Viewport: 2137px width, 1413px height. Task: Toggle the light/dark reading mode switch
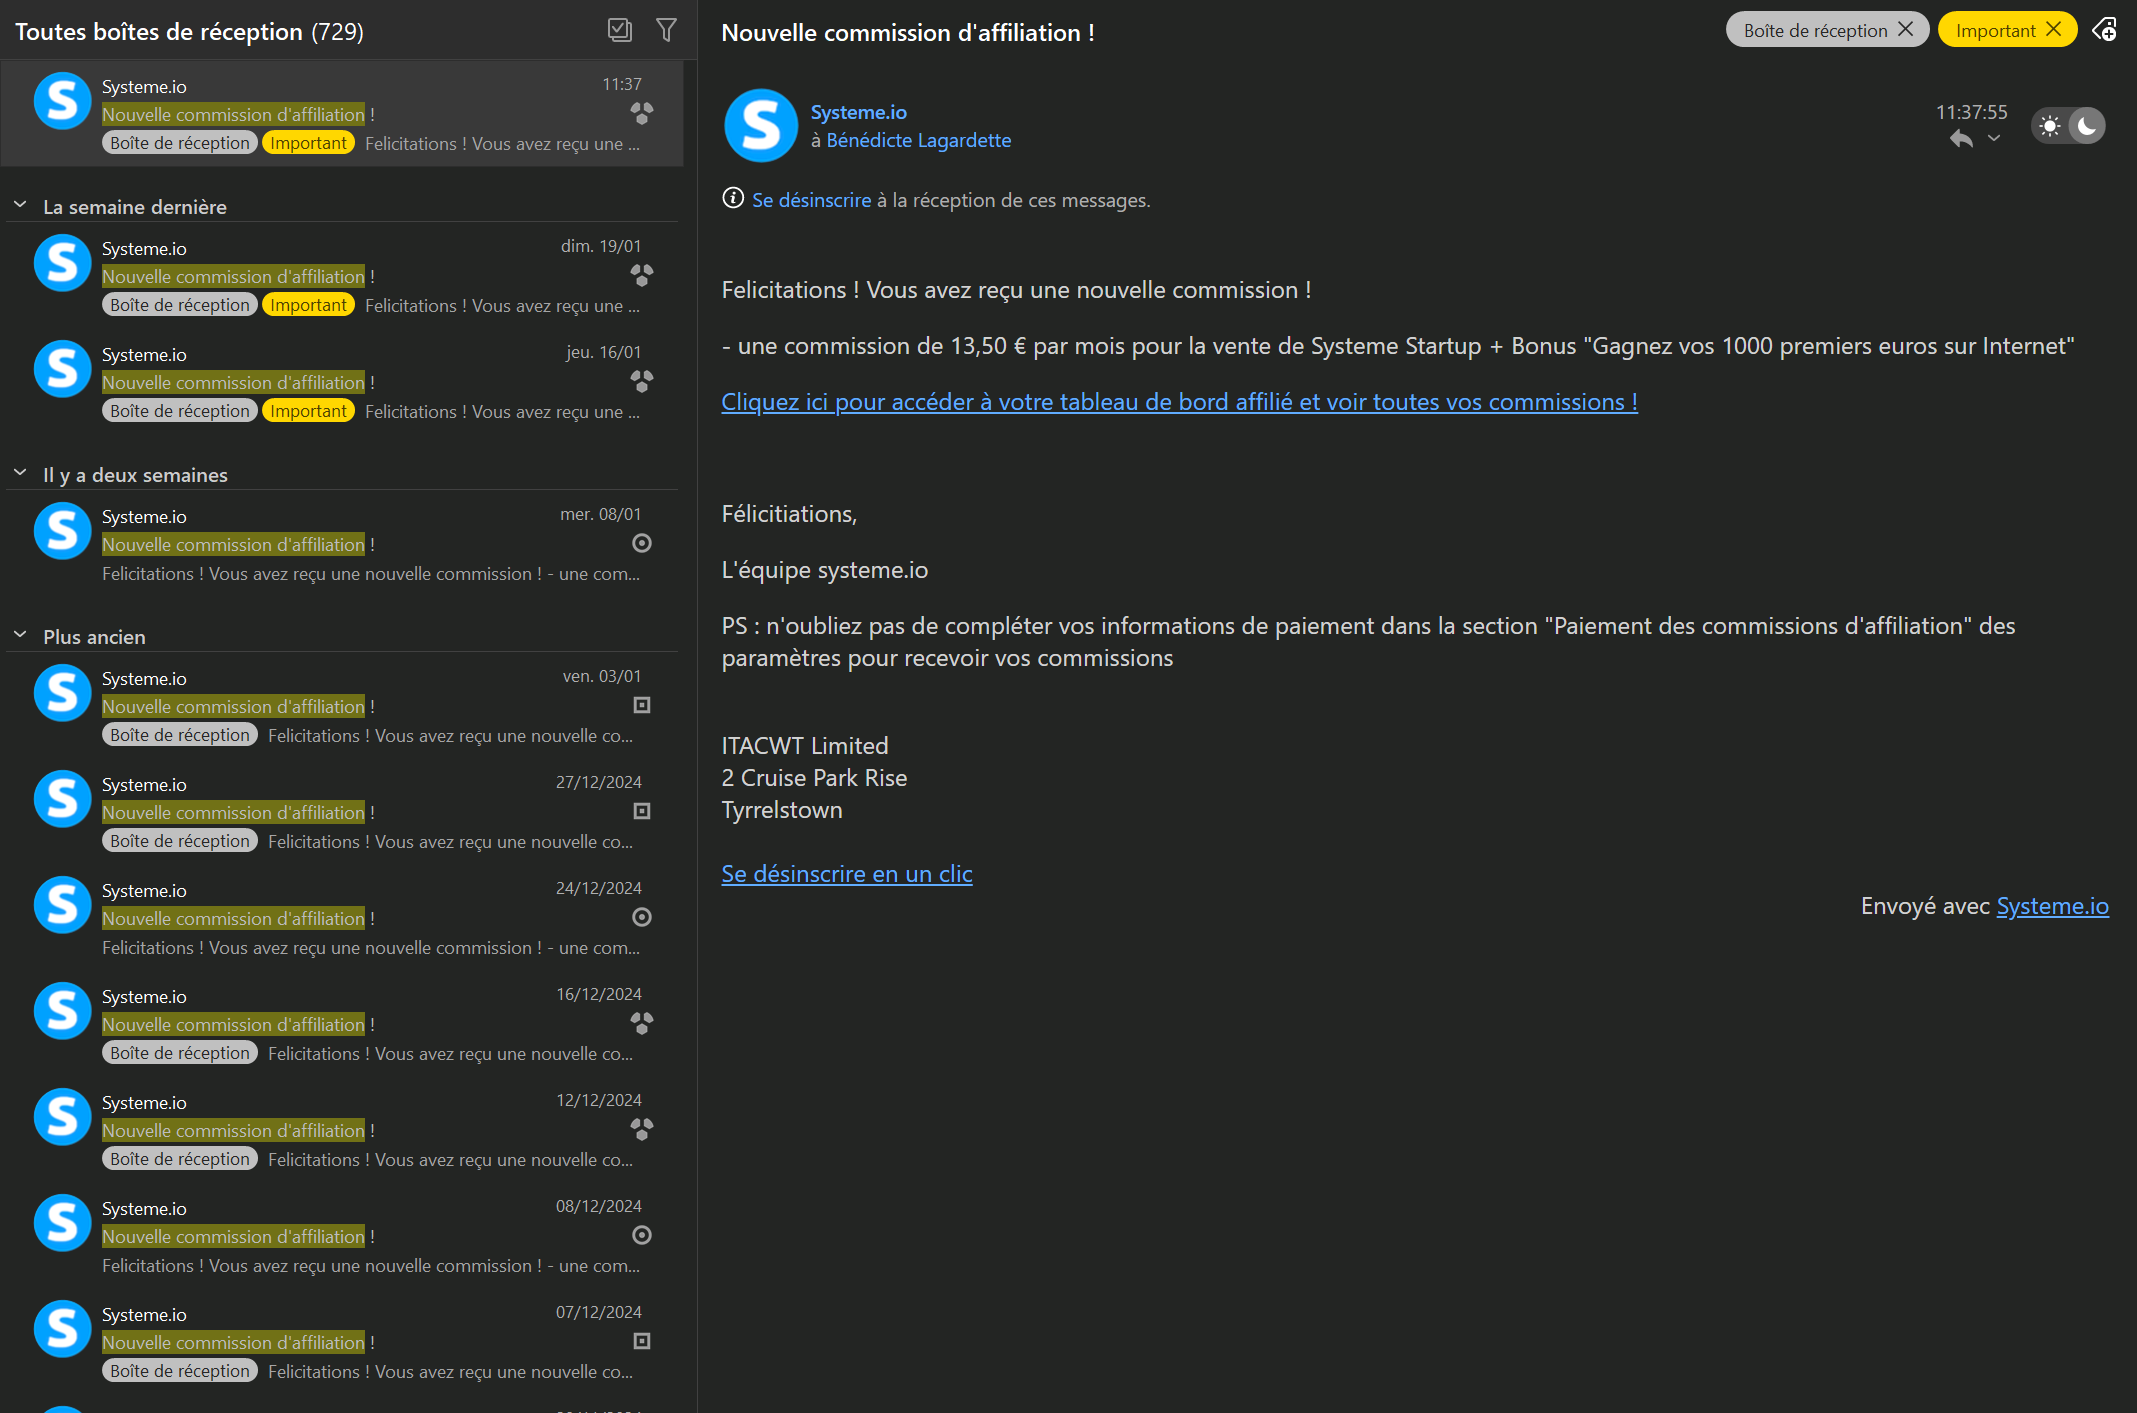[x=2068, y=126]
